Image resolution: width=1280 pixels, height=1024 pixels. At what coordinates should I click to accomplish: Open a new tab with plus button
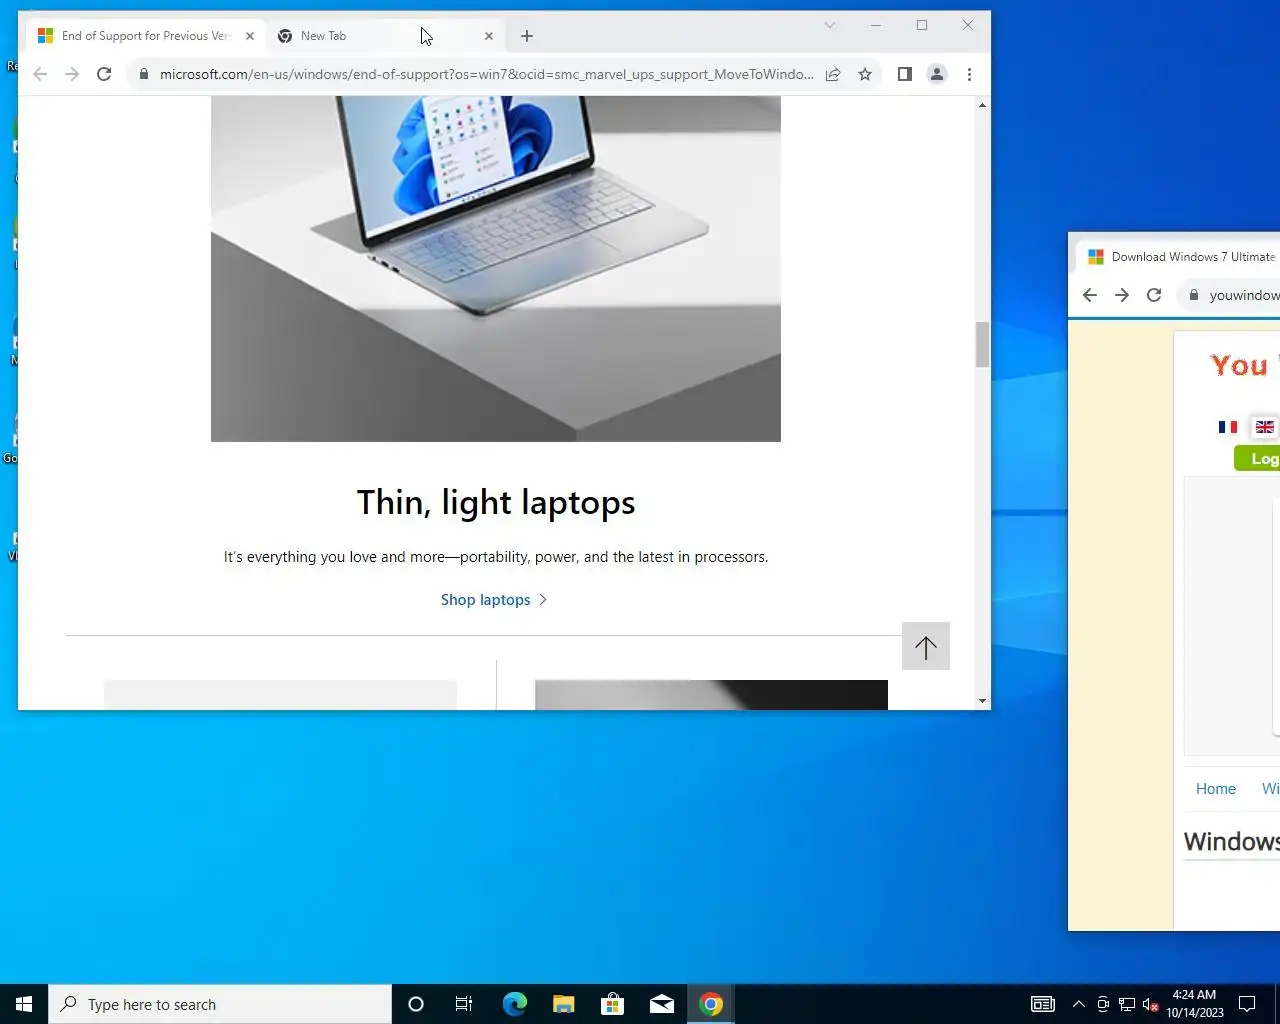(x=527, y=36)
